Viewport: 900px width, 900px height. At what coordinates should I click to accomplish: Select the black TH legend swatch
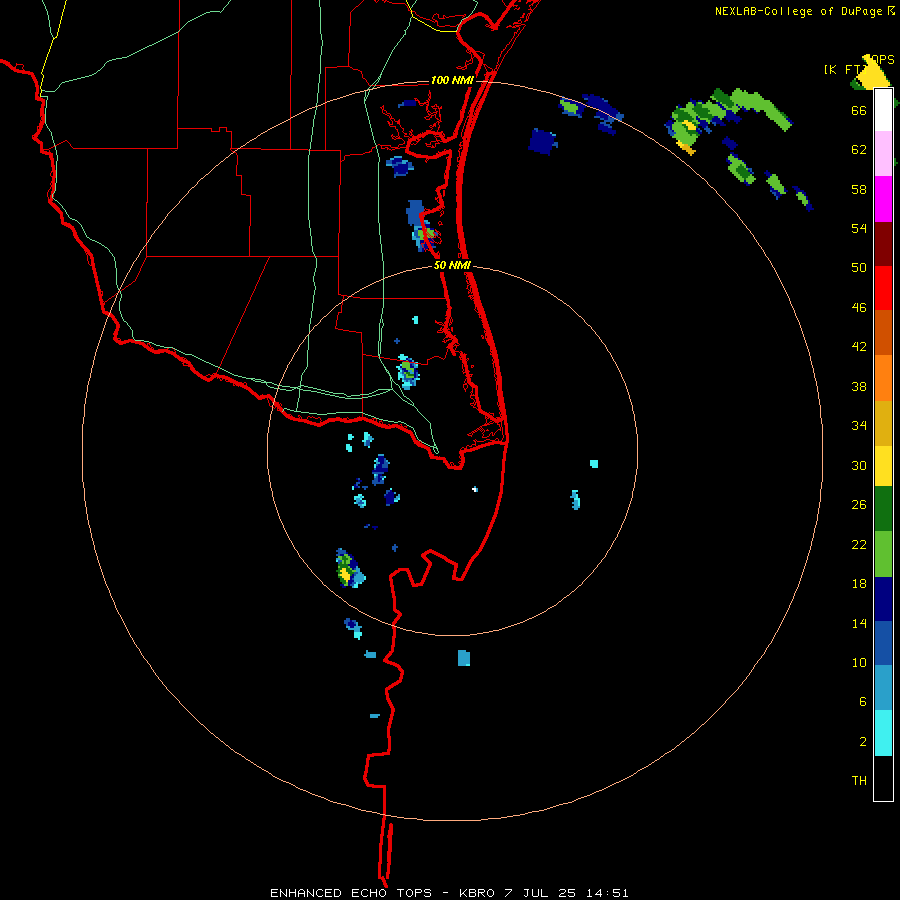[x=883, y=778]
